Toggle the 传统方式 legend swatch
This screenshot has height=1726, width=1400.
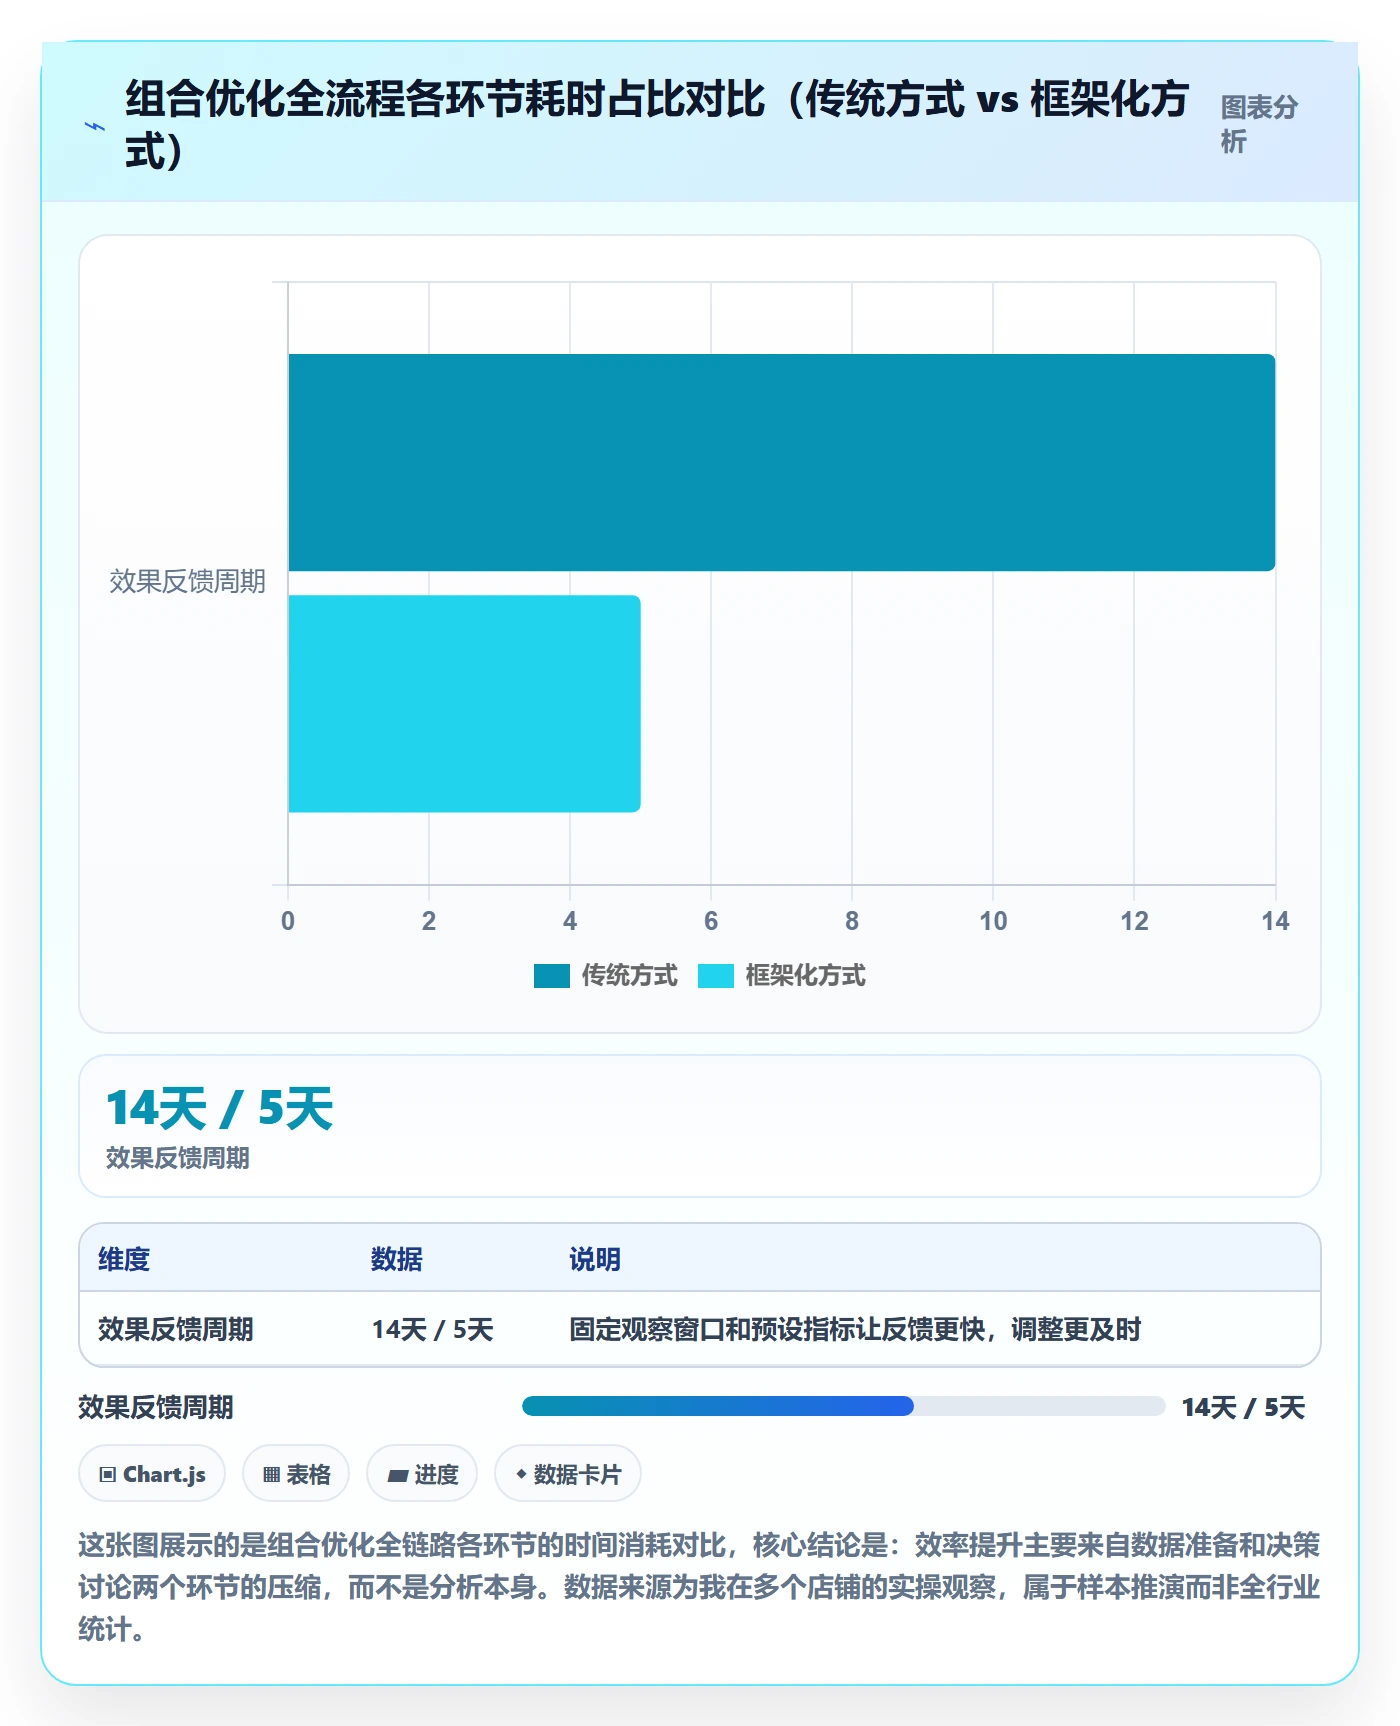click(551, 976)
